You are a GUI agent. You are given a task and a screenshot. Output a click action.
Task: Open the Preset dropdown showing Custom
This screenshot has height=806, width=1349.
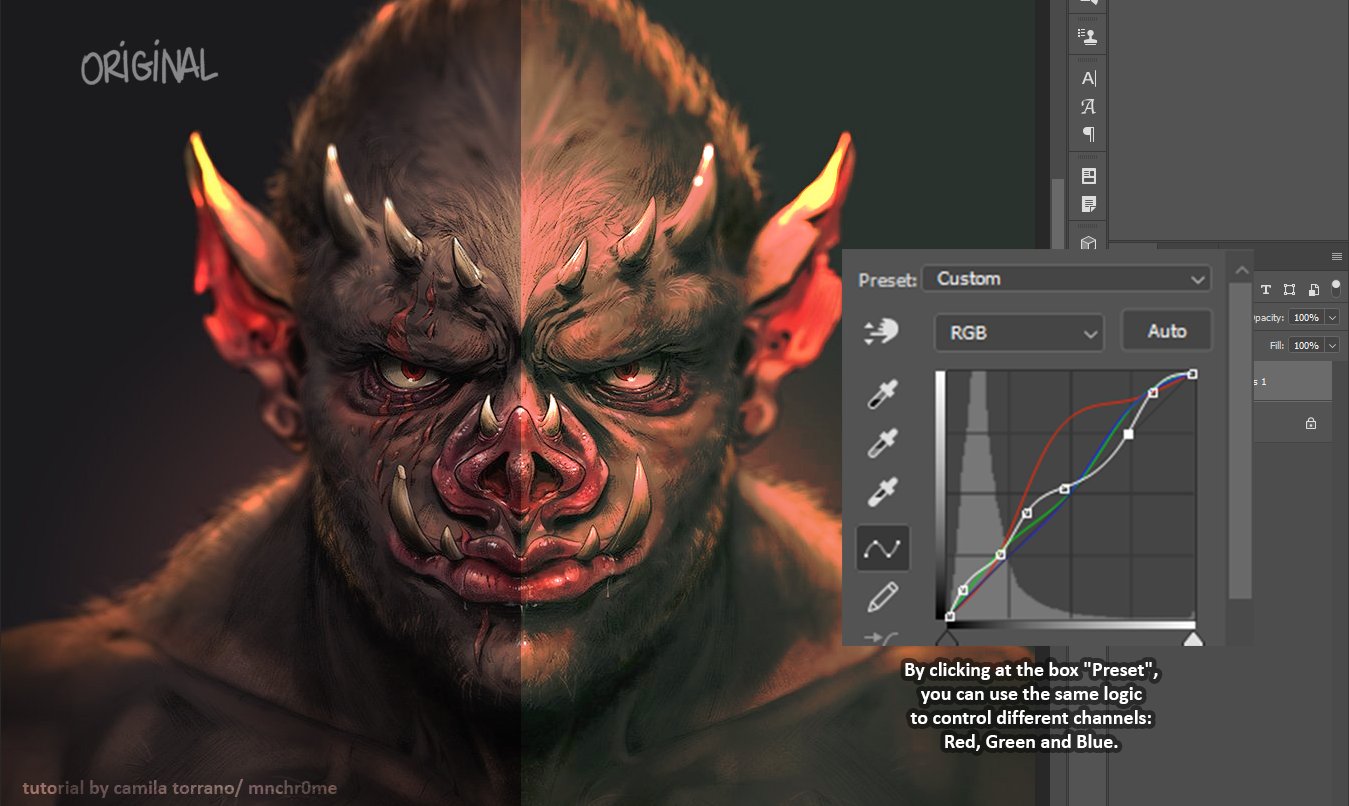click(x=1066, y=279)
